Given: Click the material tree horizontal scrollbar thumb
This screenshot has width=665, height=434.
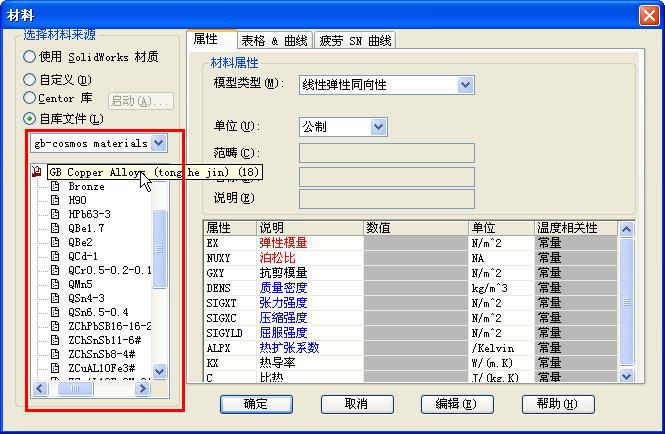Looking at the screenshot, I should pyautogui.click(x=75, y=388).
